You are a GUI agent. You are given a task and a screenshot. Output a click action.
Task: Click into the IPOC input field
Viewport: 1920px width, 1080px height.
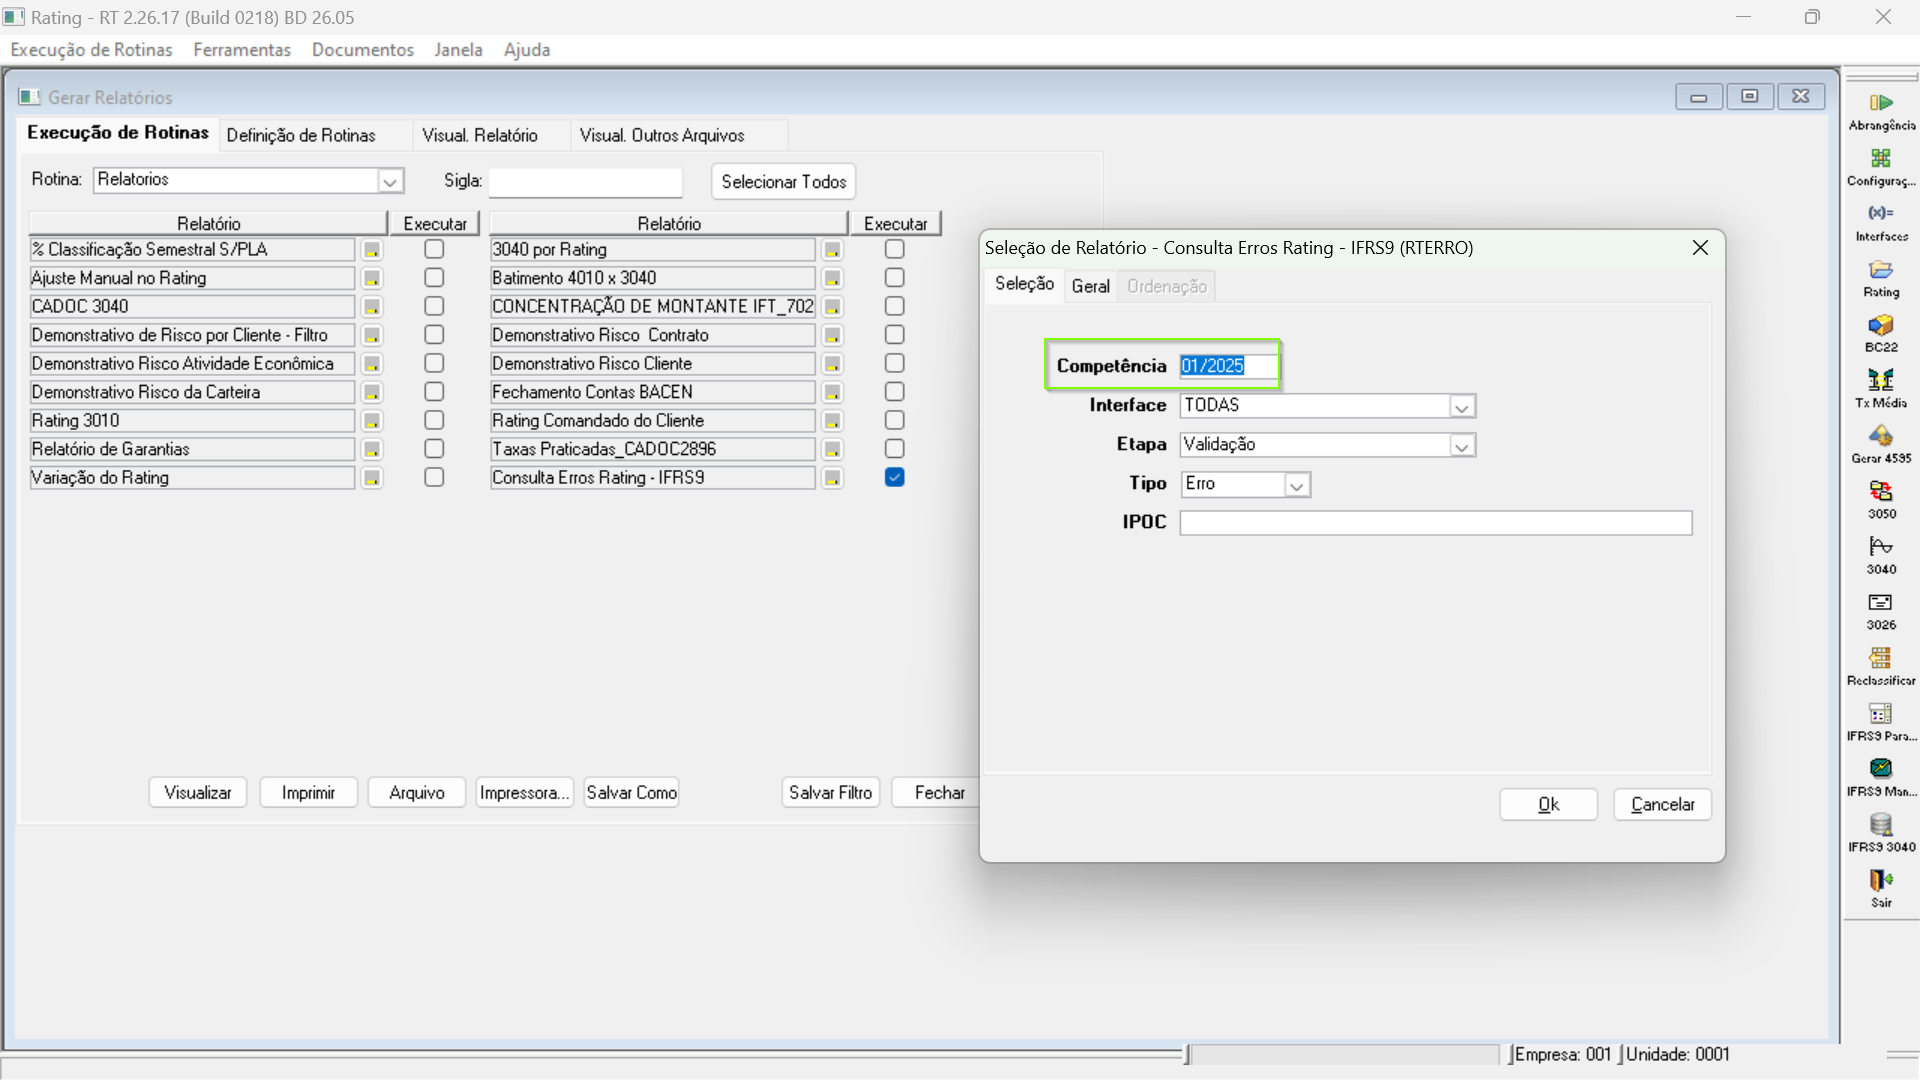tap(1435, 523)
